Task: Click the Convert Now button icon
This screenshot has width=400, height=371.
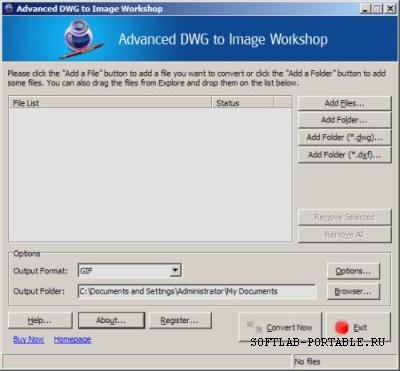Action: pos(254,327)
